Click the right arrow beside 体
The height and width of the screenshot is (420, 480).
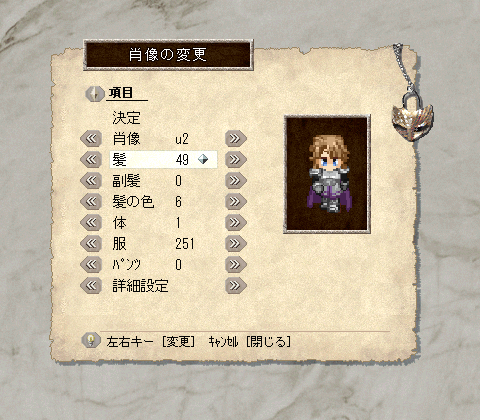click(236, 223)
